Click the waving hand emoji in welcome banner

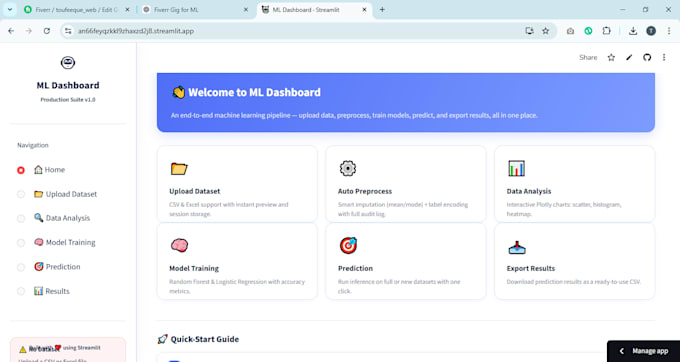click(x=178, y=92)
